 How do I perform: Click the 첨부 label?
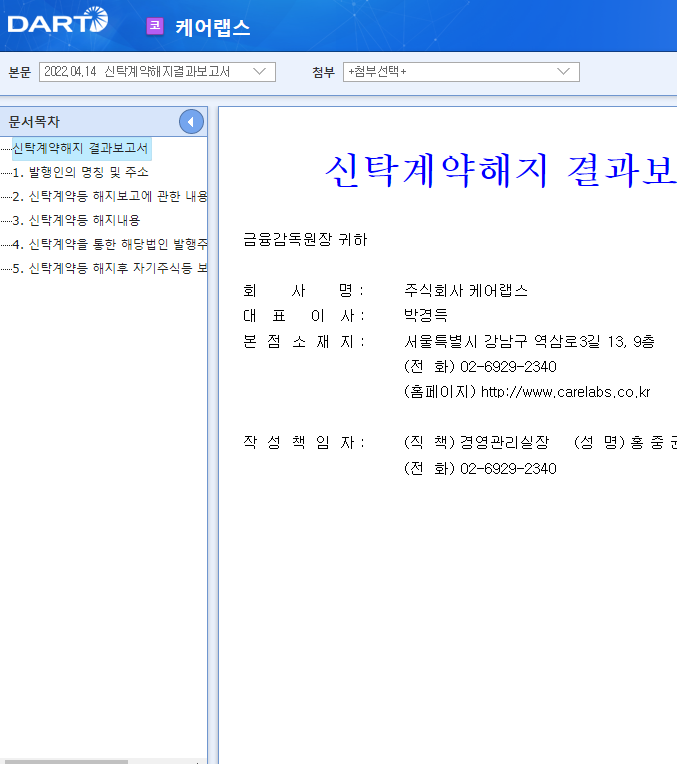(x=324, y=72)
